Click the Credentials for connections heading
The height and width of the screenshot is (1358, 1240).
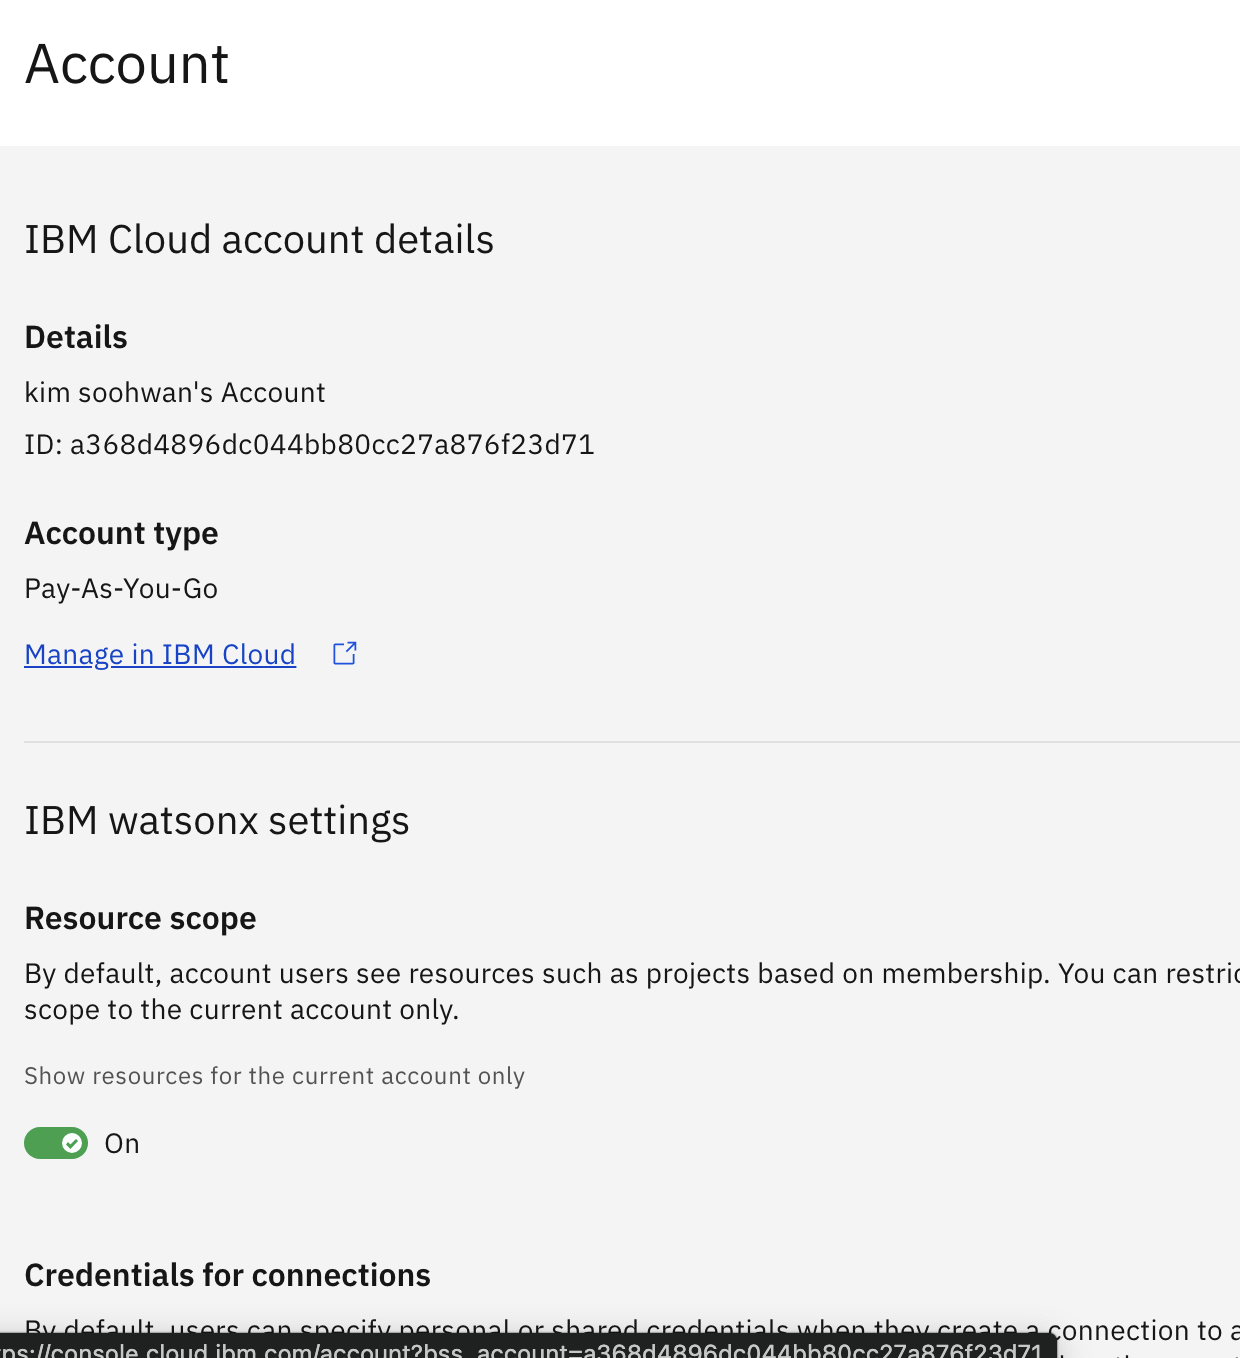tap(227, 1276)
